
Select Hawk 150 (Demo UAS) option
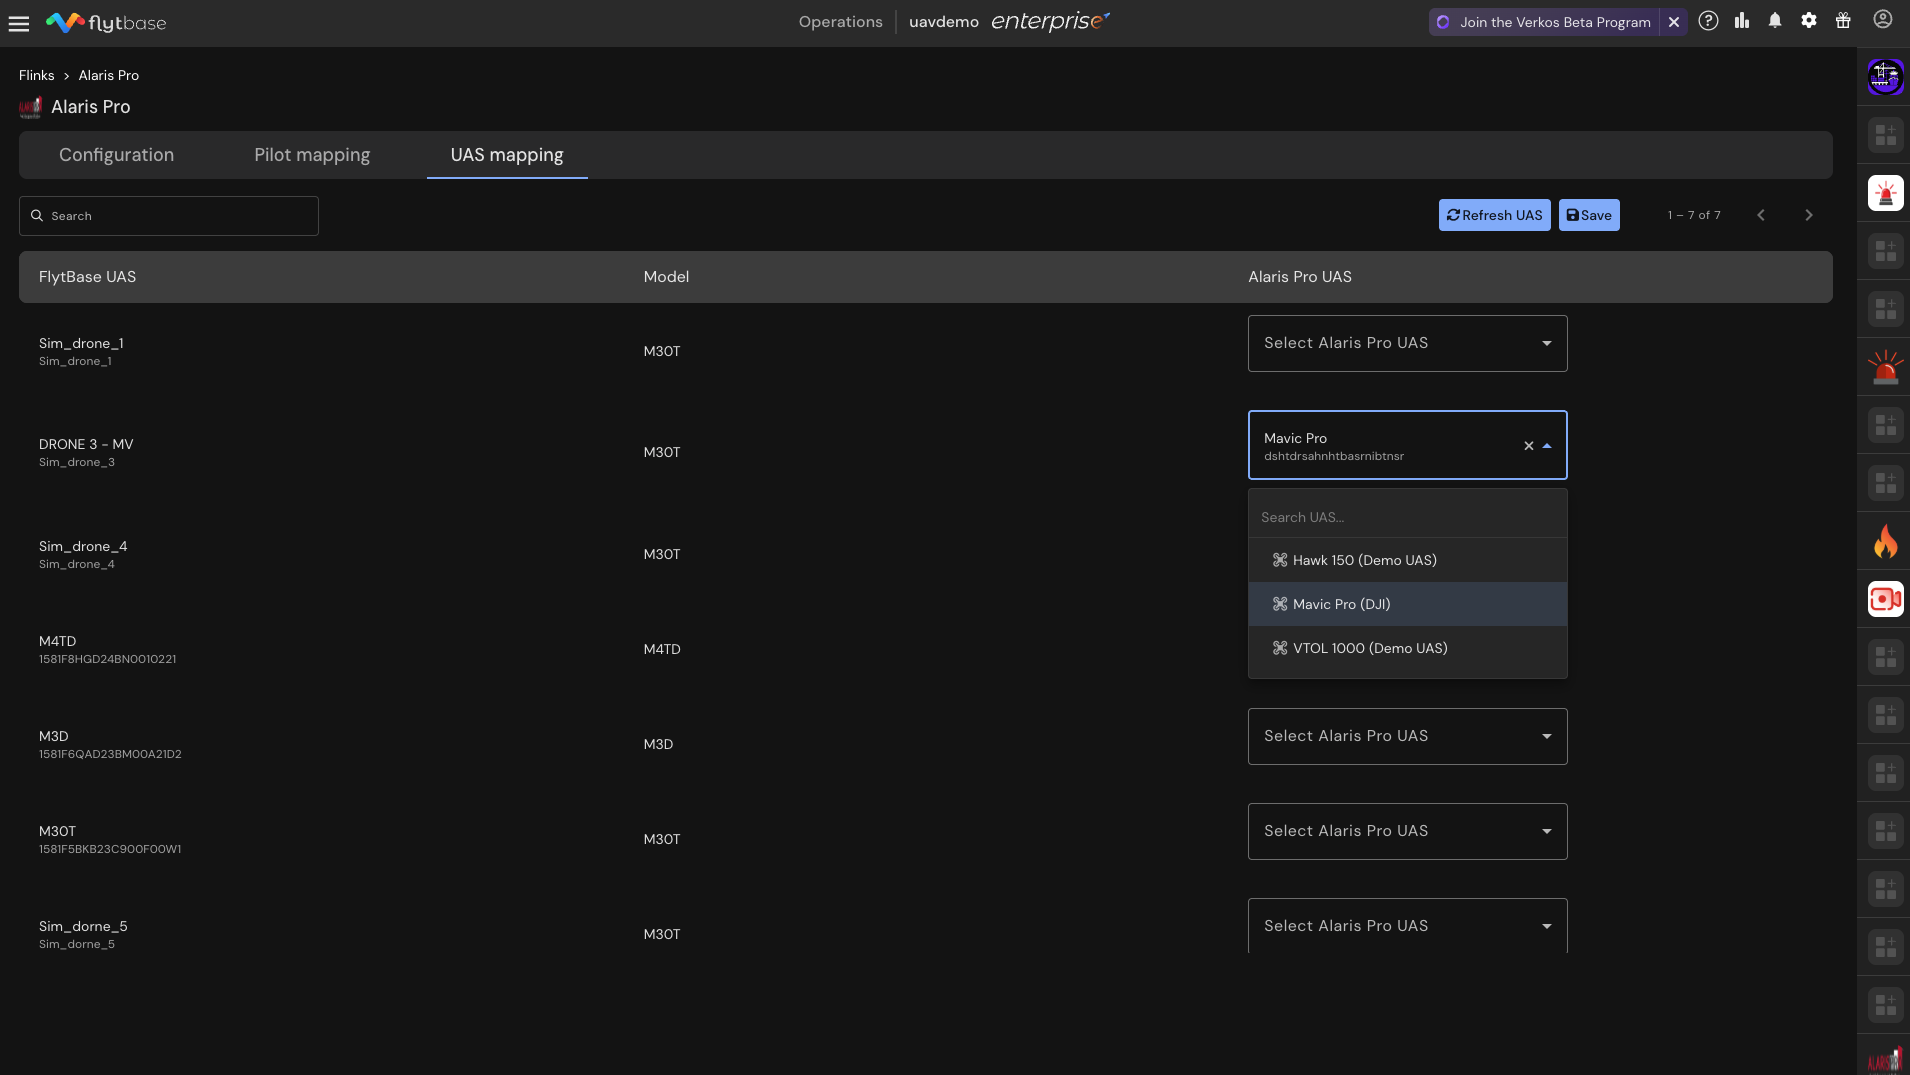1364,560
